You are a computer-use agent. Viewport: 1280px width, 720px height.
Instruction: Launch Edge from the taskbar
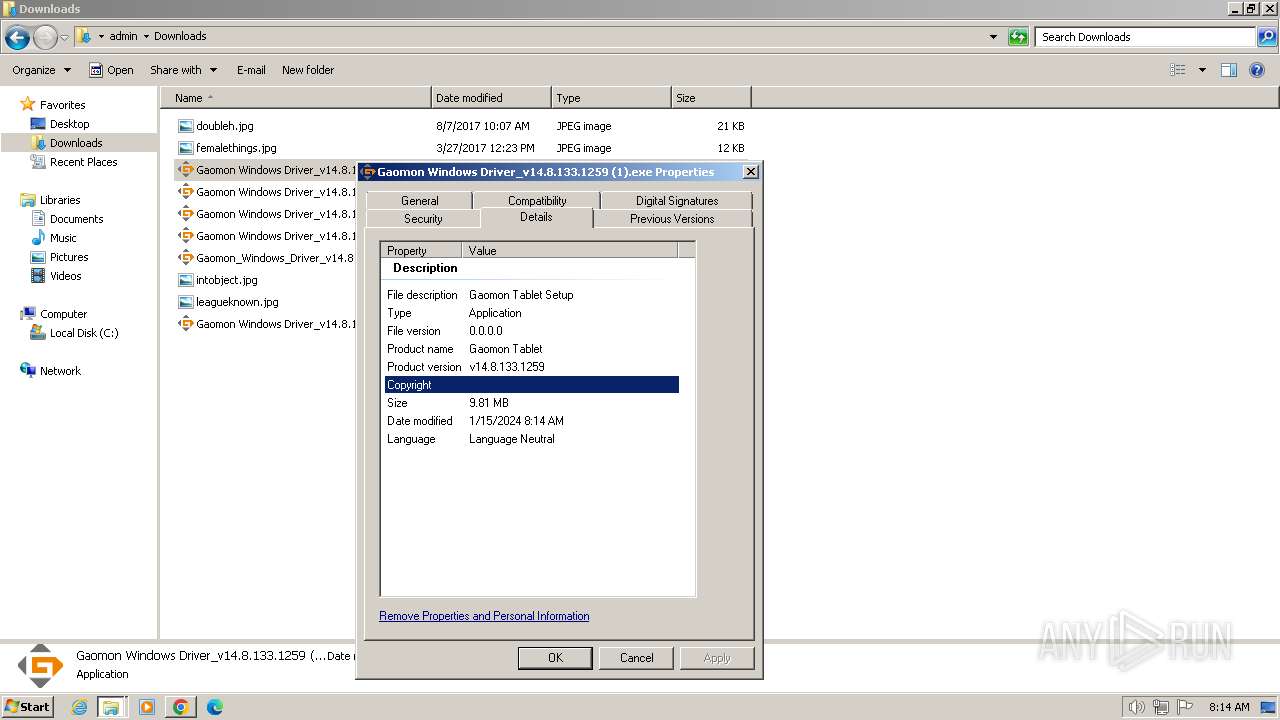pyautogui.click(x=215, y=707)
